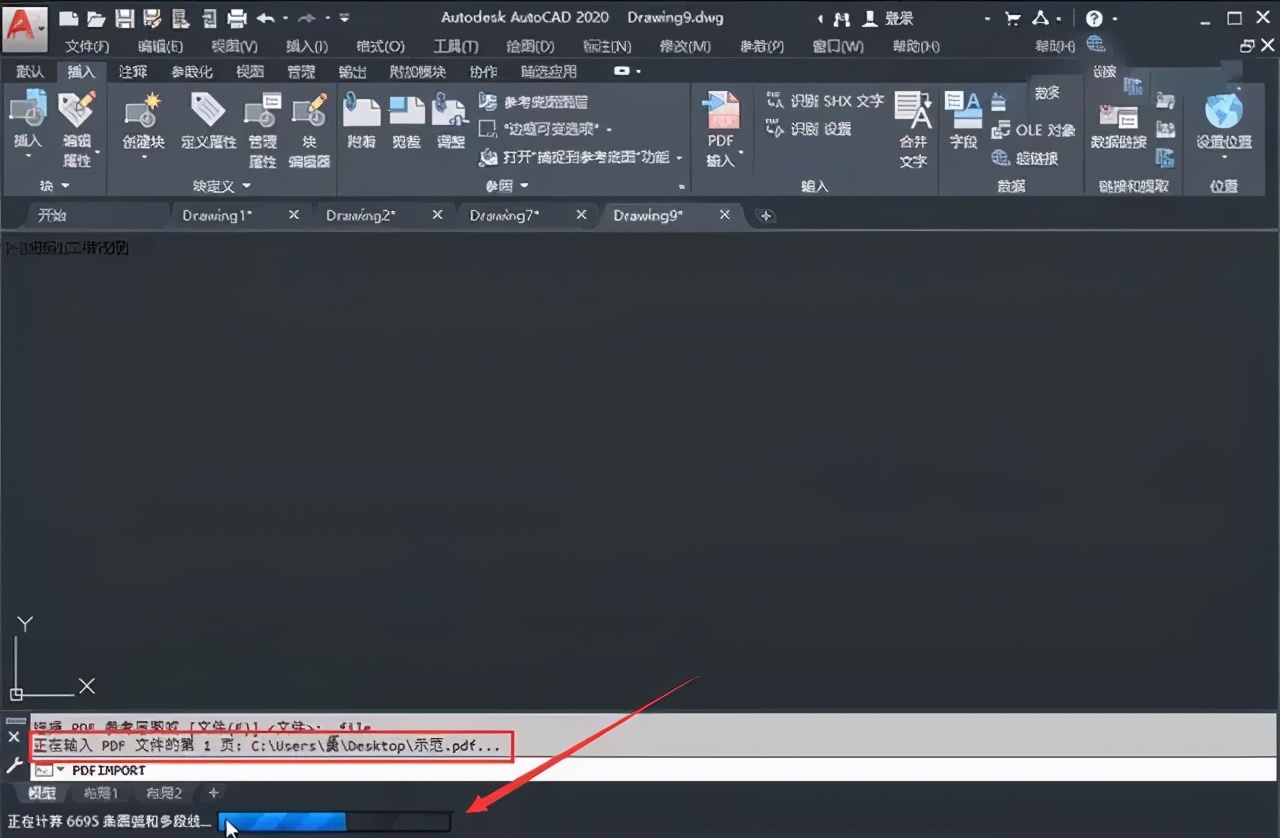Click the new drawing plus tab button
The image size is (1280, 838).
(766, 216)
